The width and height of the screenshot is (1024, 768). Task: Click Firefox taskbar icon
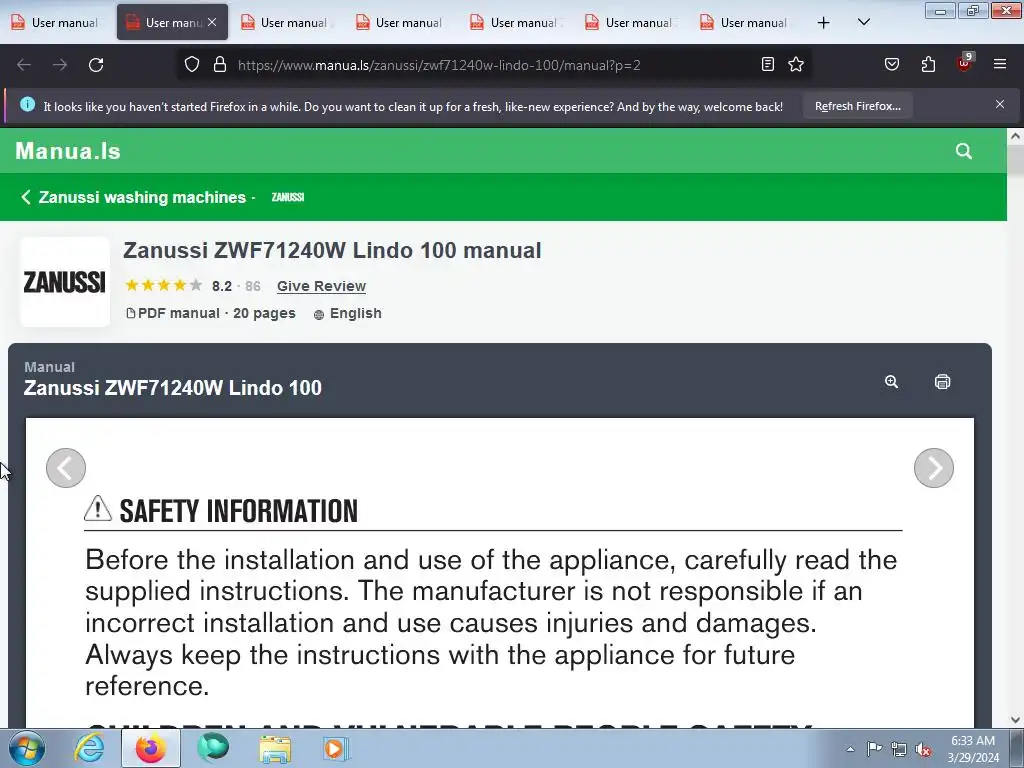pos(151,748)
